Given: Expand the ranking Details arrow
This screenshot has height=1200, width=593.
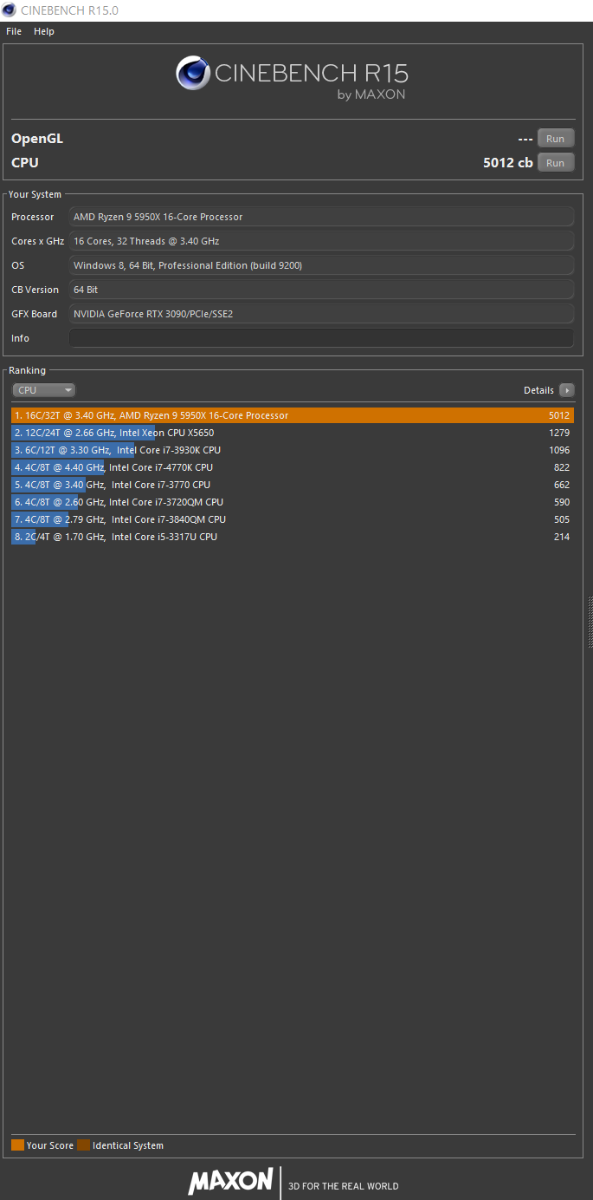Looking at the screenshot, I should pyautogui.click(x=567, y=390).
